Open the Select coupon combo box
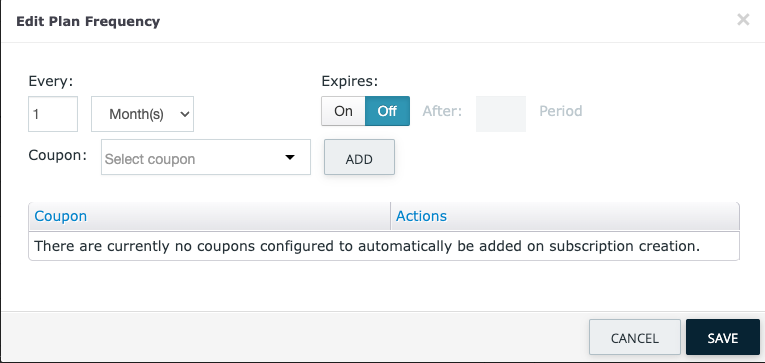Image resolution: width=765 pixels, height=363 pixels. click(x=206, y=157)
